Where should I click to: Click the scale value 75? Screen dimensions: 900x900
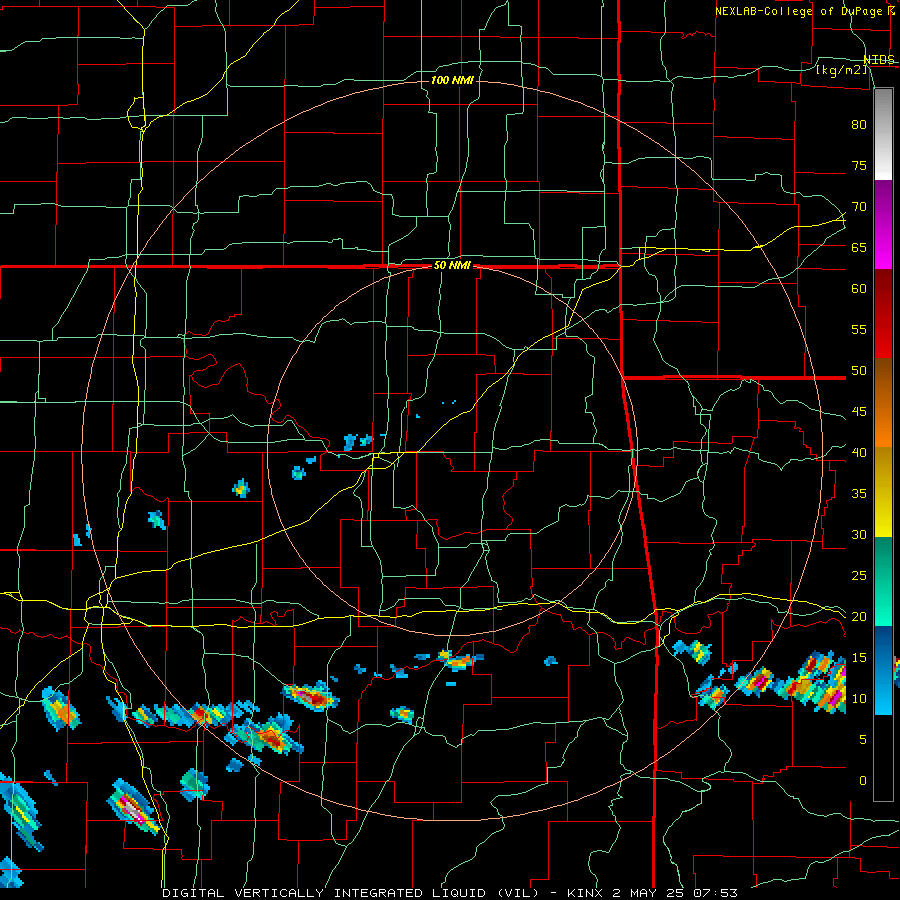click(x=859, y=165)
